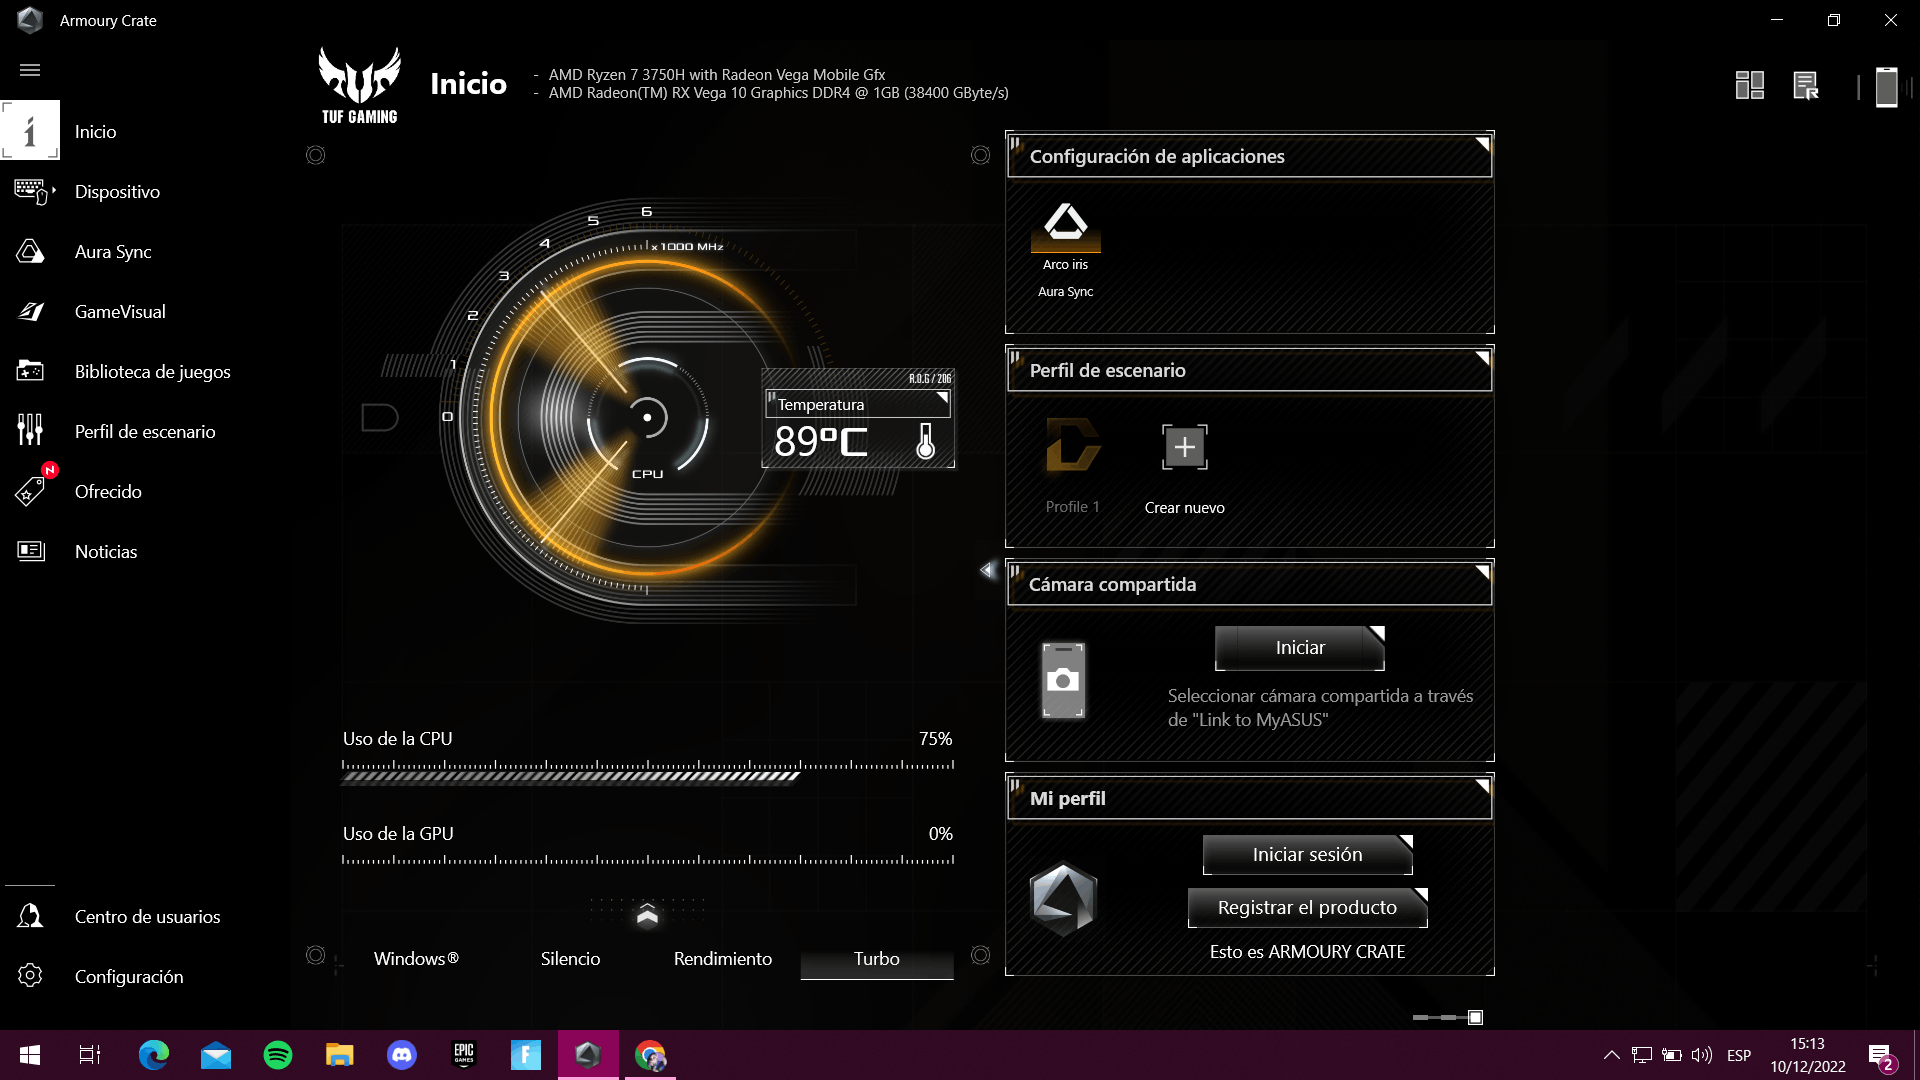Open Configuración gear icon
1920x1080 pixels.
(x=30, y=976)
